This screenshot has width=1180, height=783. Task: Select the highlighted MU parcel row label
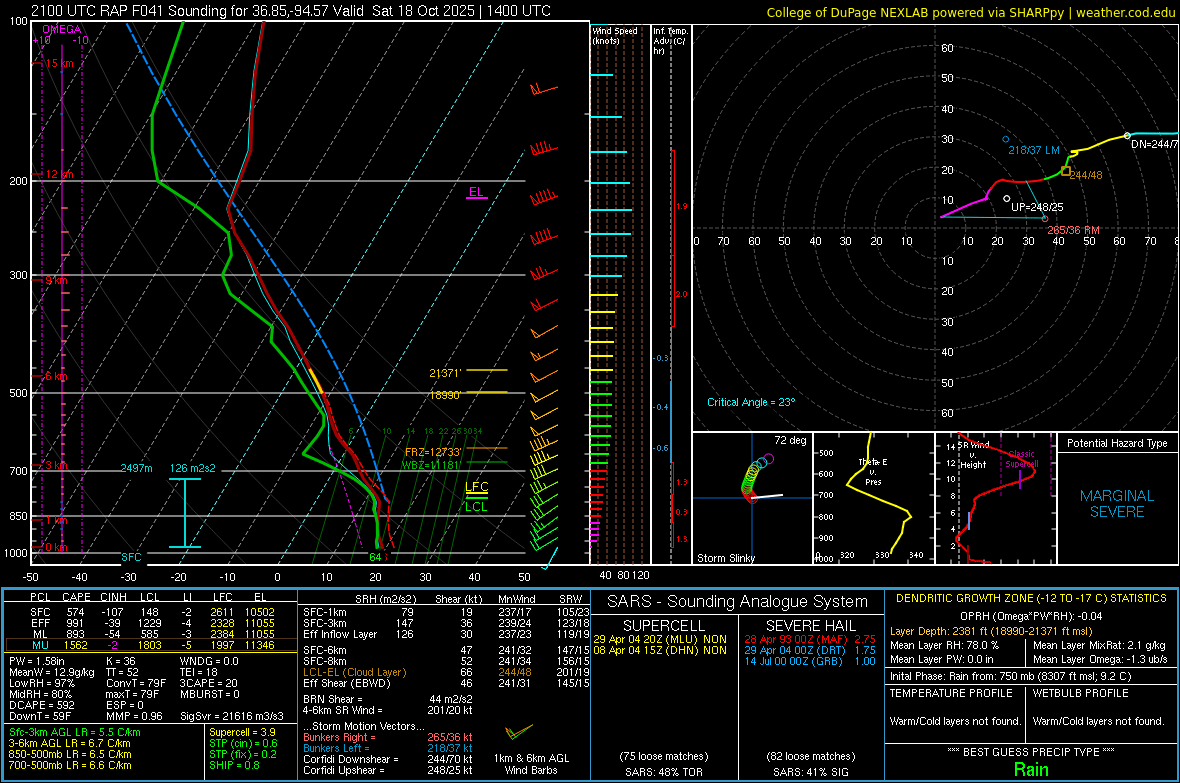(x=40, y=645)
